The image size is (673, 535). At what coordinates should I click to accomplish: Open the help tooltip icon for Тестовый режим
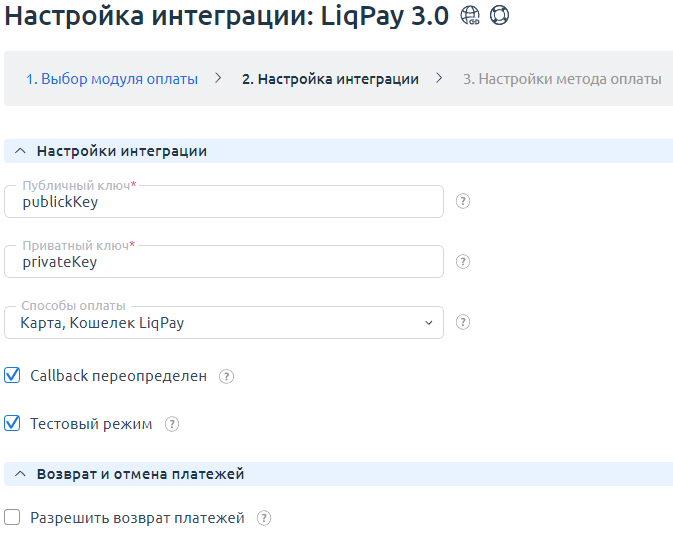pyautogui.click(x=172, y=424)
